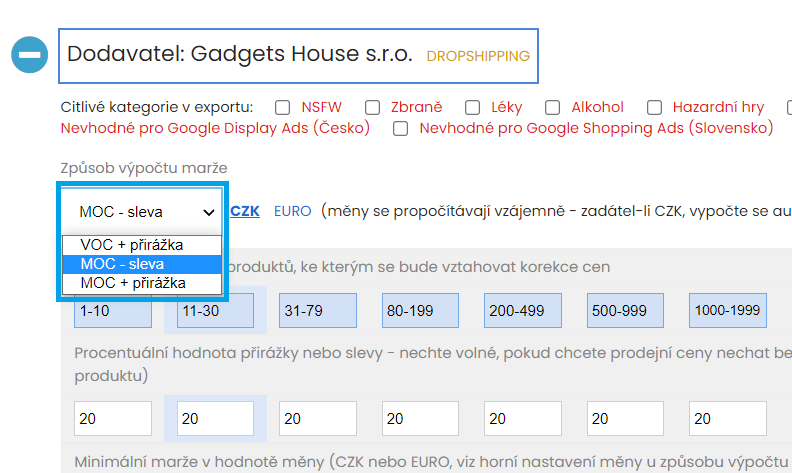Click the 80-199 price range field

pyautogui.click(x=420, y=311)
